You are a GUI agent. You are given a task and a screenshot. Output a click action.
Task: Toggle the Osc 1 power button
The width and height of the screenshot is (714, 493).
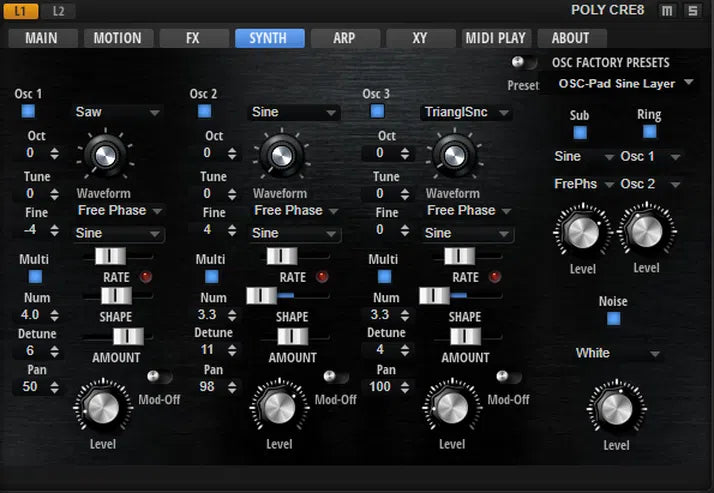(x=28, y=111)
